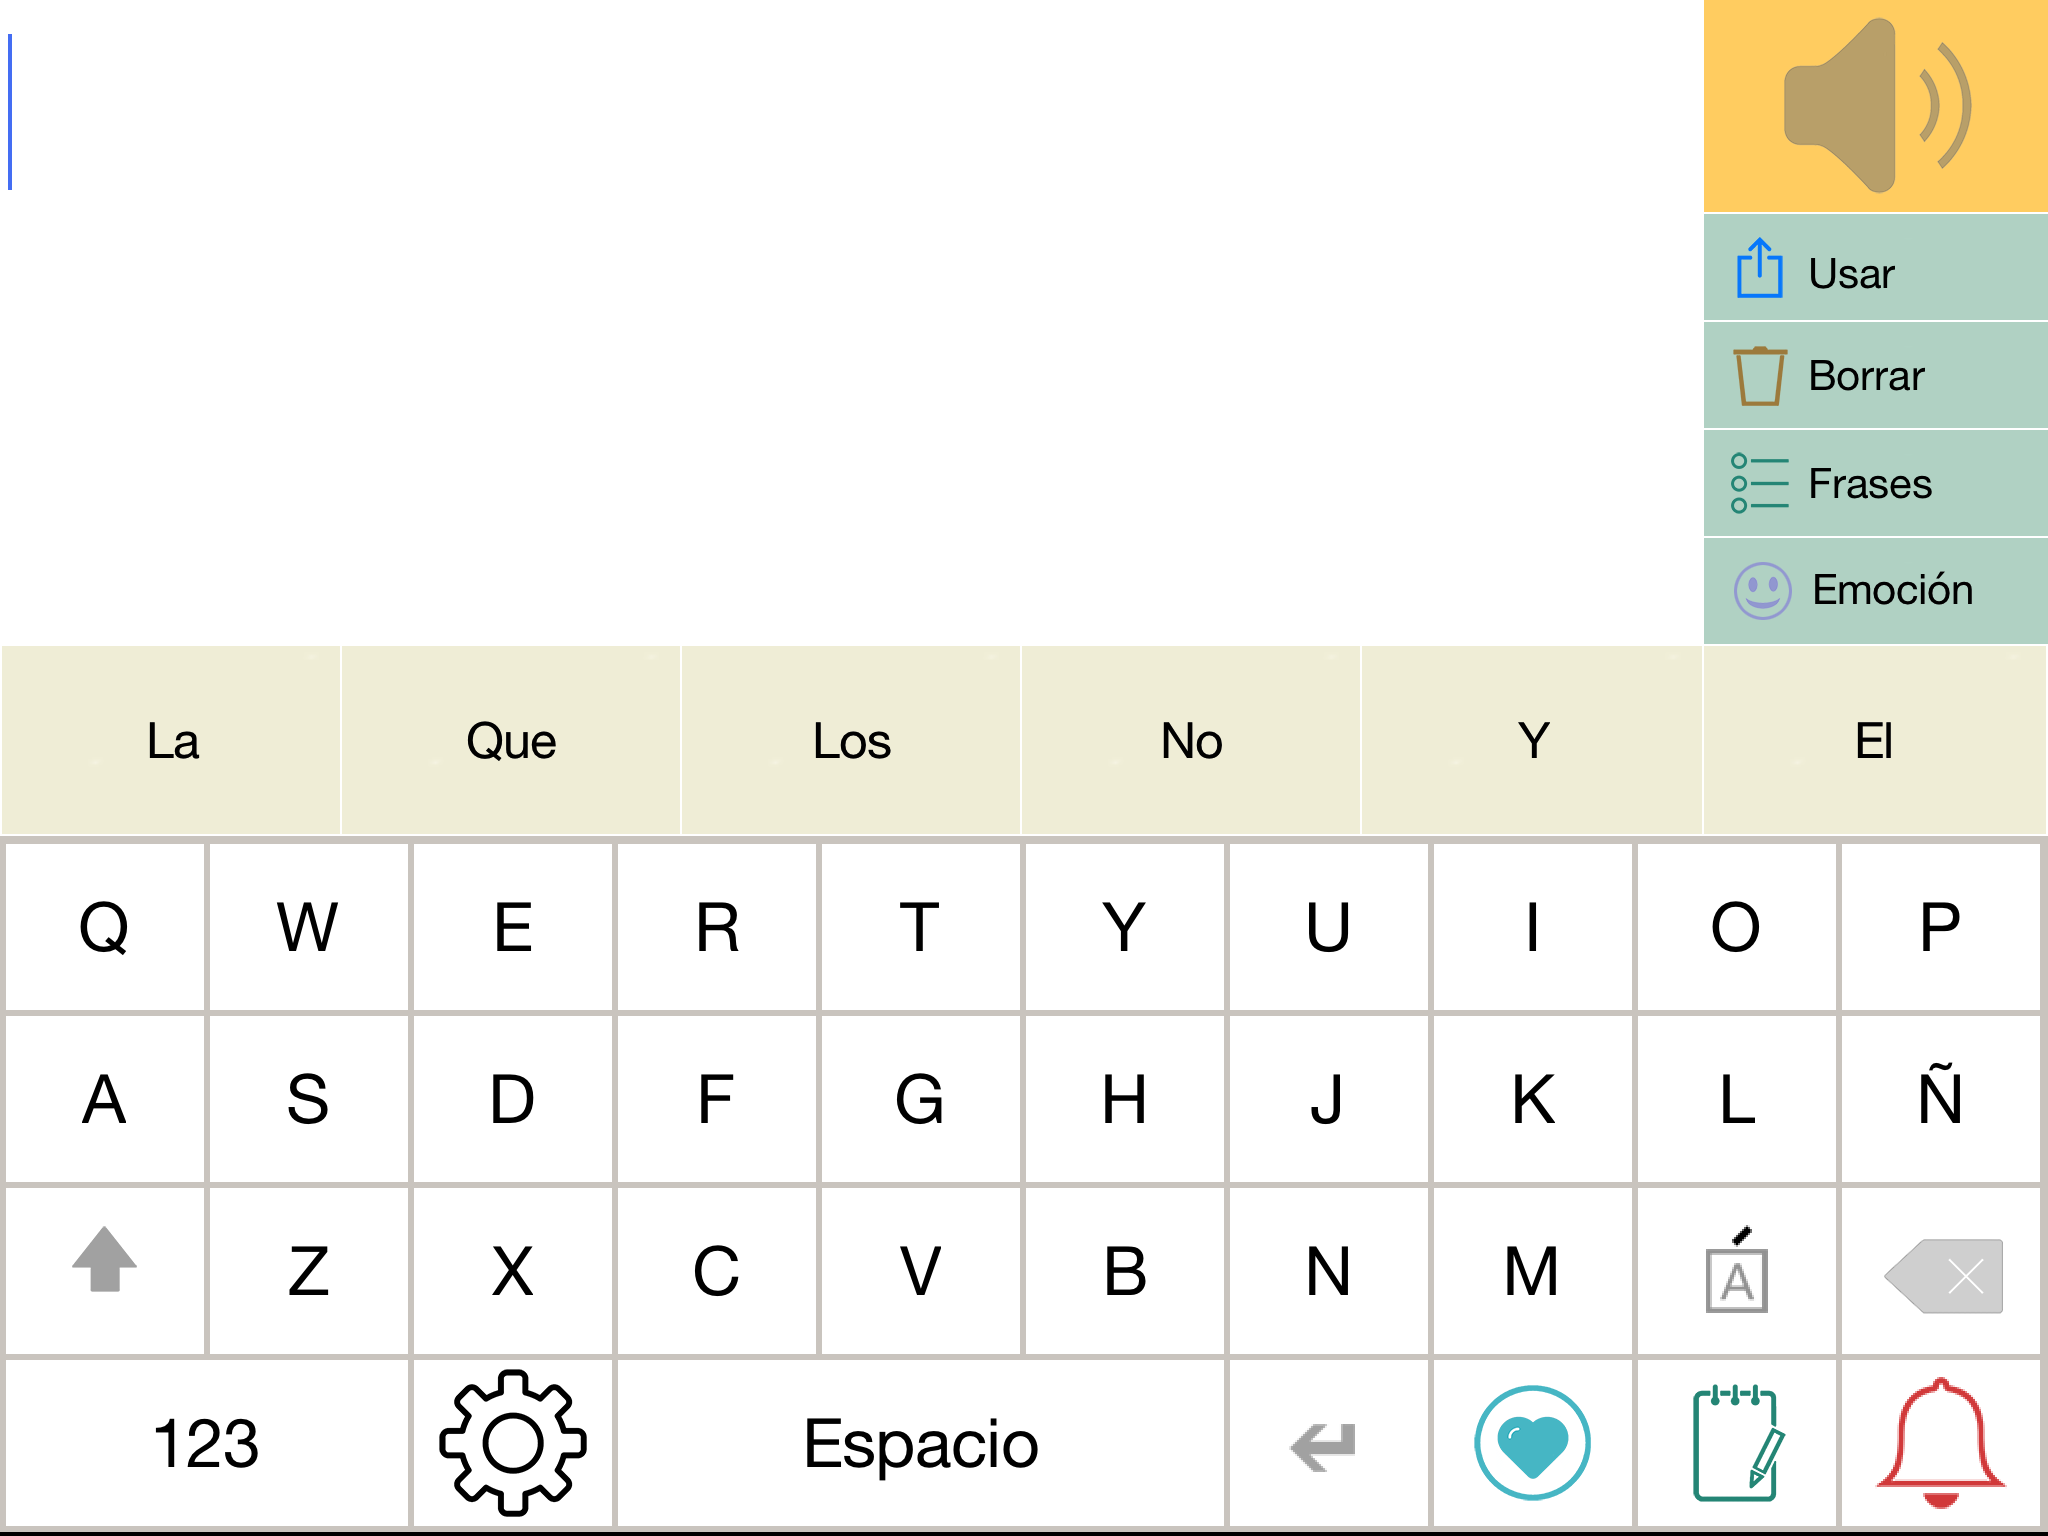The height and width of the screenshot is (1536, 2048).
Task: Click the Usar share button
Action: 1875,272
